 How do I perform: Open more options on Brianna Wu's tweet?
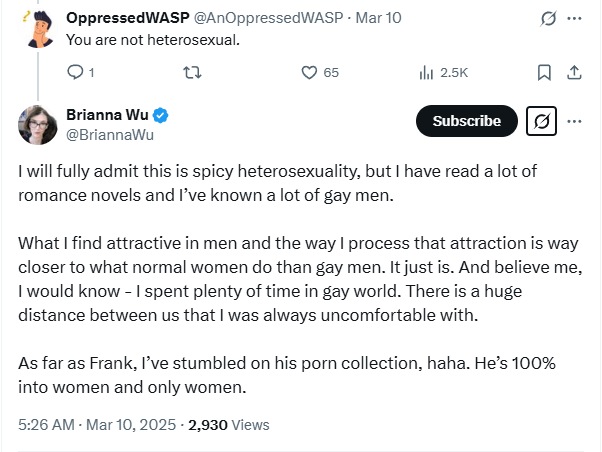(x=574, y=121)
